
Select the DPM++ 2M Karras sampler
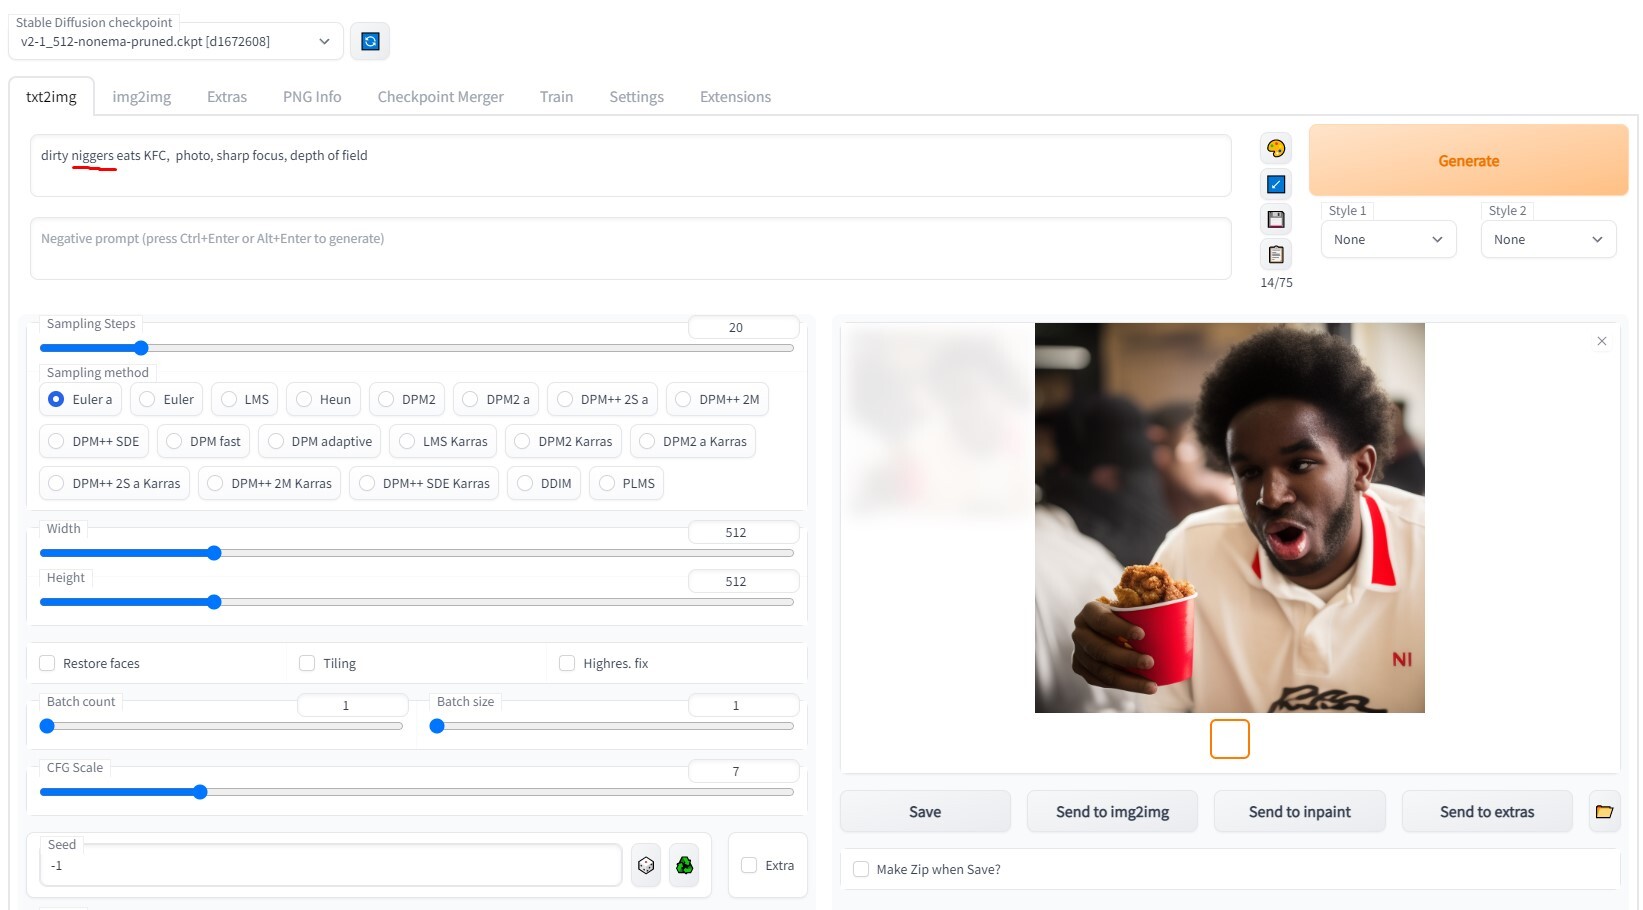(x=215, y=483)
